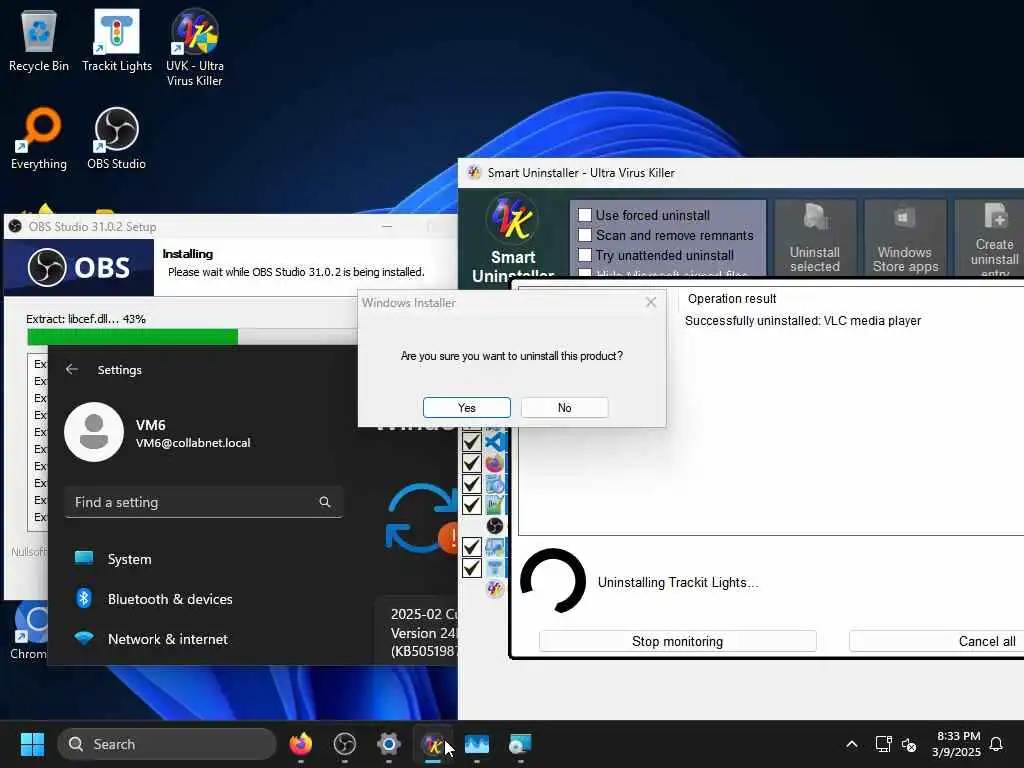
Task: Click the taskbar Search box
Action: [x=167, y=744]
